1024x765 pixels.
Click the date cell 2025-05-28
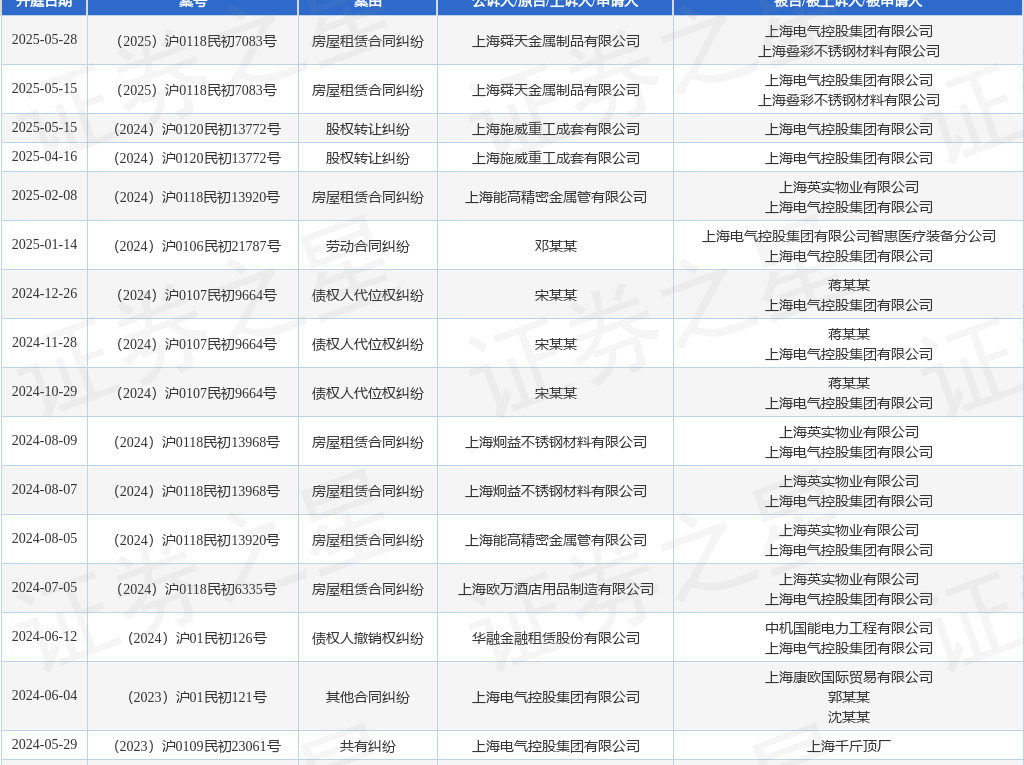44,40
